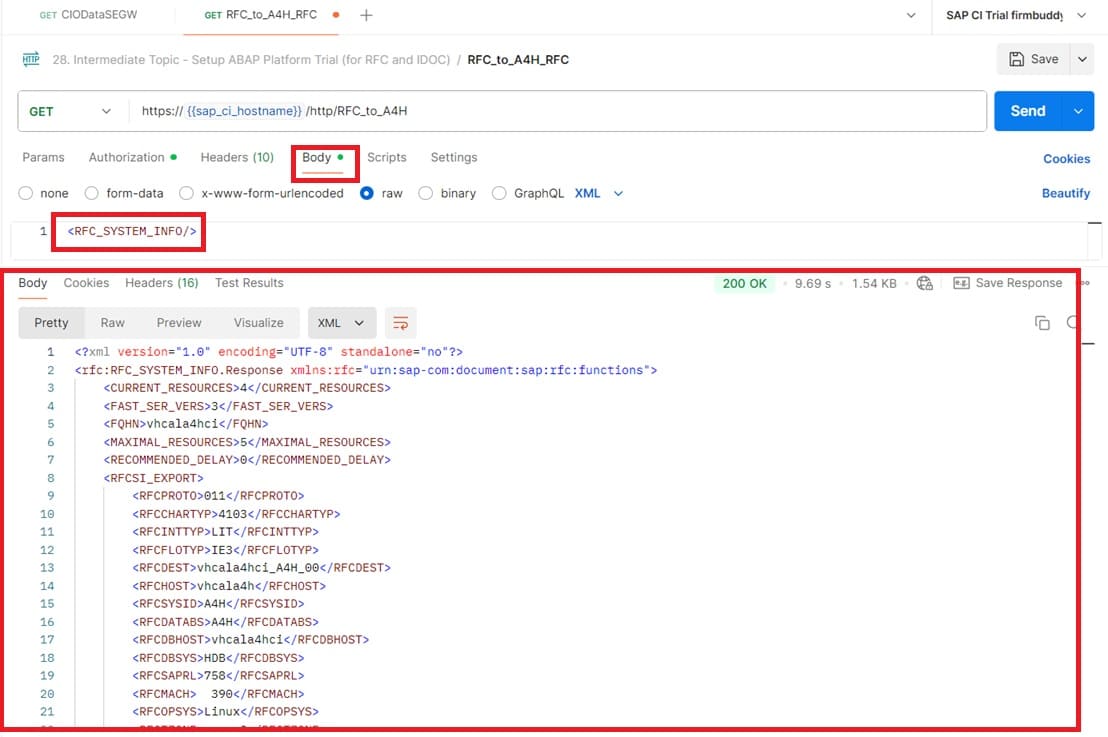Image resolution: width=1108 pixels, height=737 pixels.
Task: Open the Send button arrow dropdown
Action: coord(1077,111)
